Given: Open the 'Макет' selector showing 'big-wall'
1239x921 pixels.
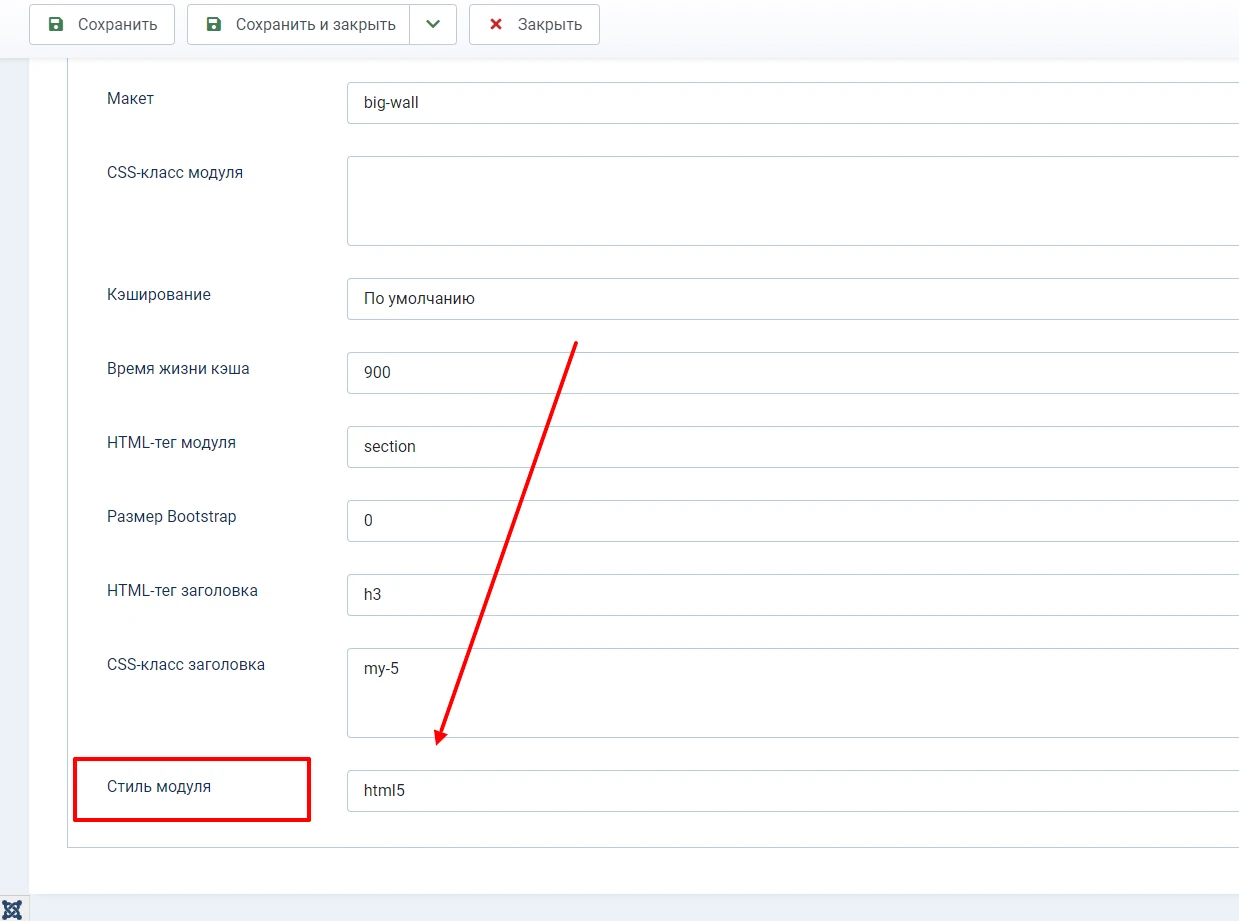Looking at the screenshot, I should click(x=700, y=103).
